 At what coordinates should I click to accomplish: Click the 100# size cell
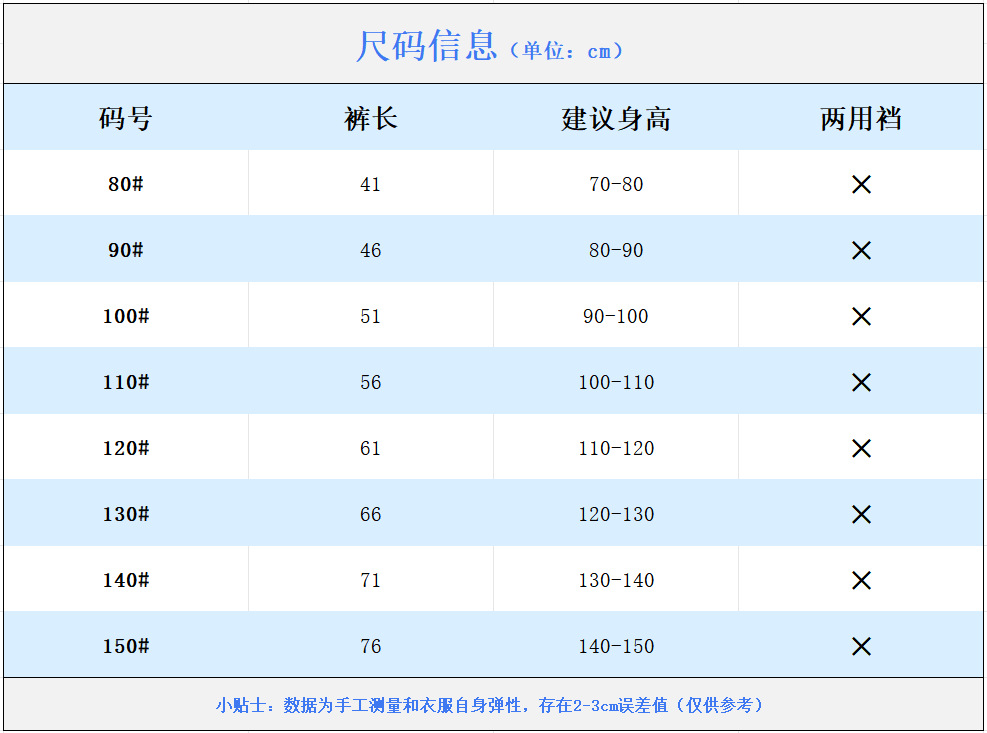coord(125,316)
